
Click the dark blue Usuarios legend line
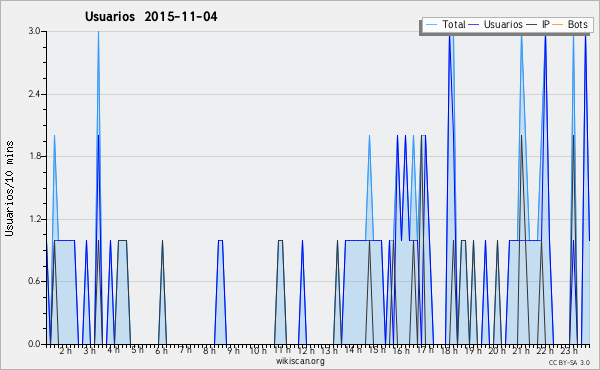coord(474,25)
